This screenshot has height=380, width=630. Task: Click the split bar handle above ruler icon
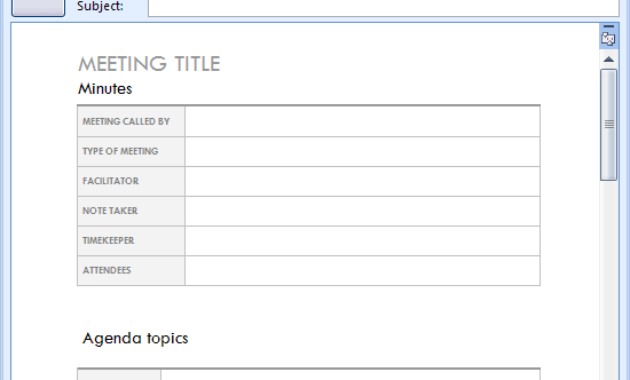click(x=608, y=27)
